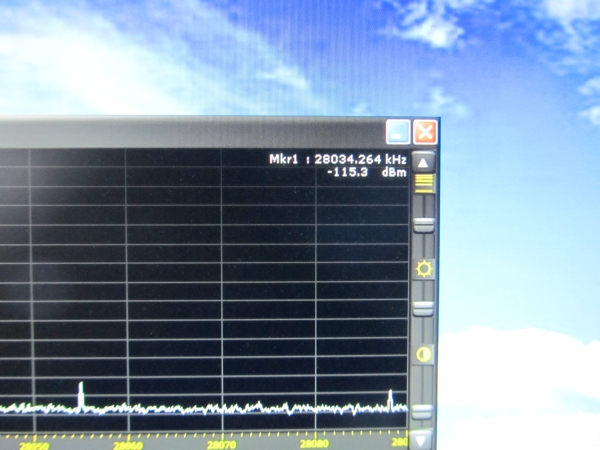600x450 pixels.
Task: Click the blue maximize window button
Action: click(x=398, y=132)
